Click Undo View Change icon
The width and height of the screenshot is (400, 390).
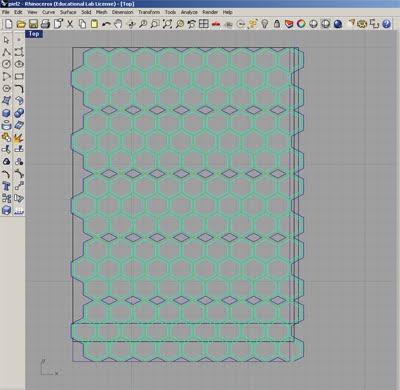click(x=191, y=24)
